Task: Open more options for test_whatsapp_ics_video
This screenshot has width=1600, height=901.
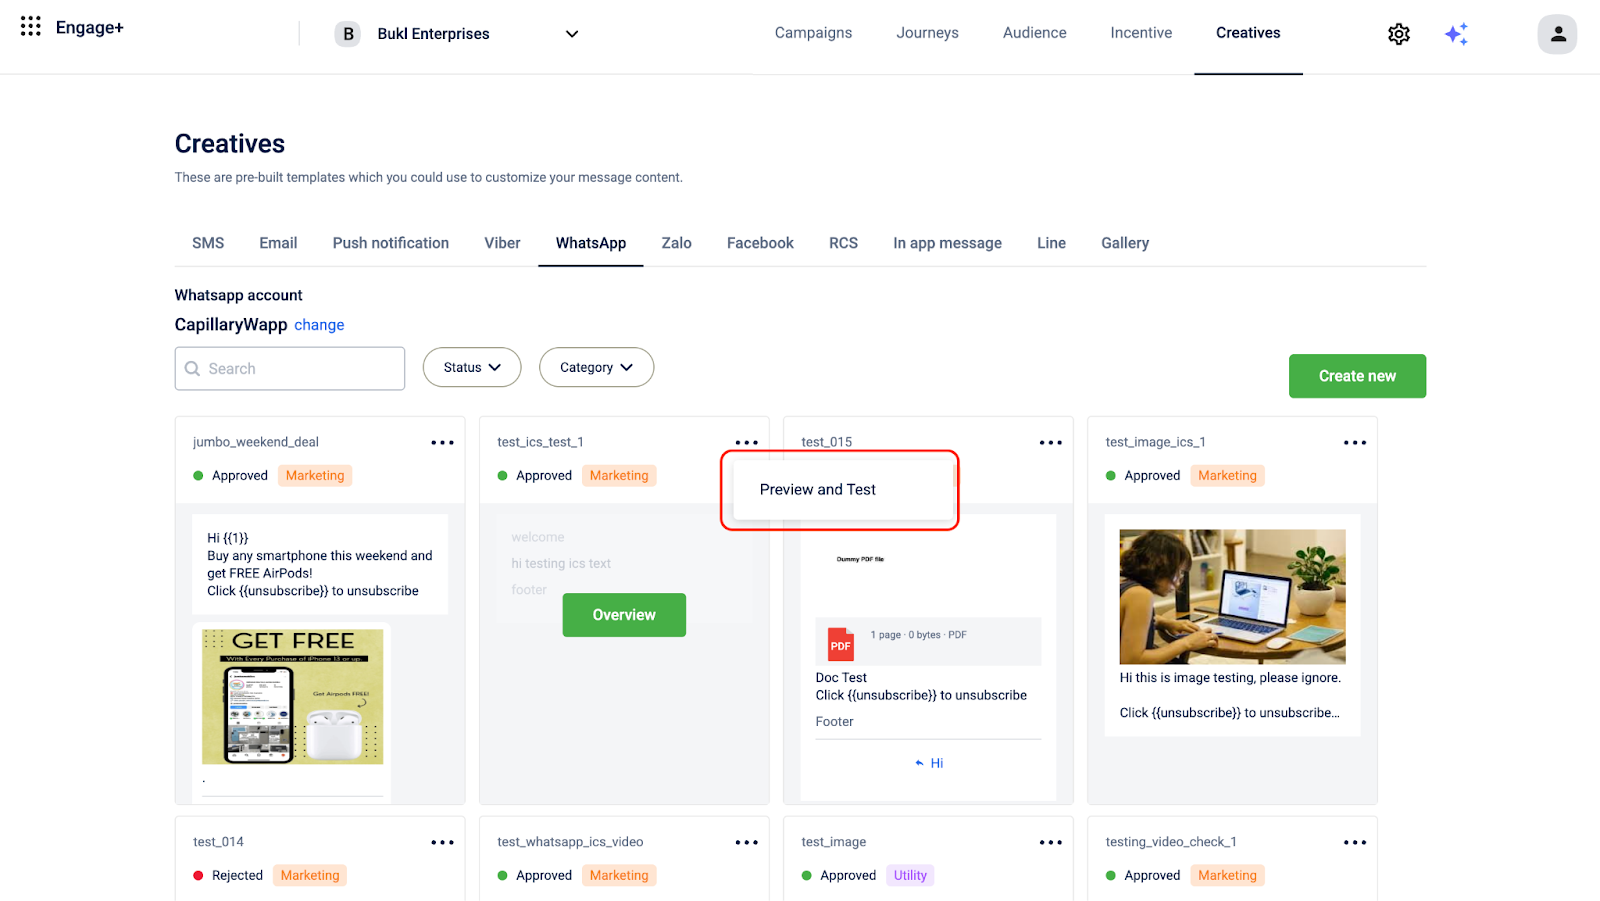Action: pyautogui.click(x=746, y=842)
